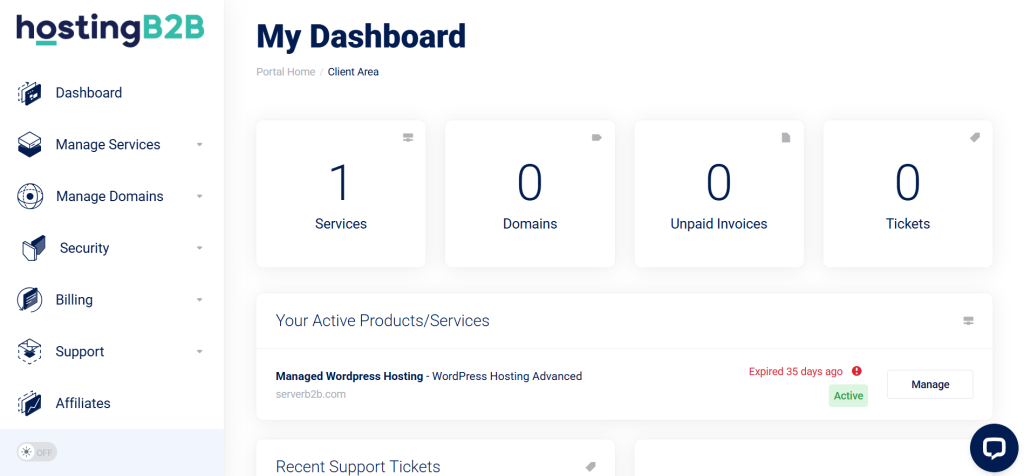Click tag icon on Domains card
This screenshot has height=476, width=1024.
click(x=597, y=138)
